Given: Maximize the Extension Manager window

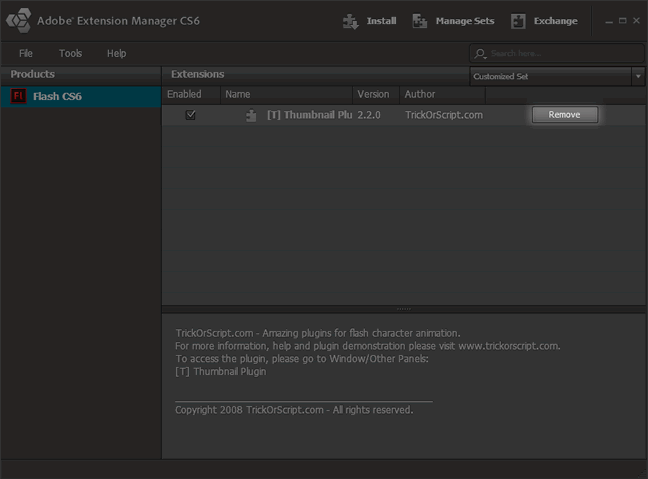Looking at the screenshot, I should click(622, 21).
